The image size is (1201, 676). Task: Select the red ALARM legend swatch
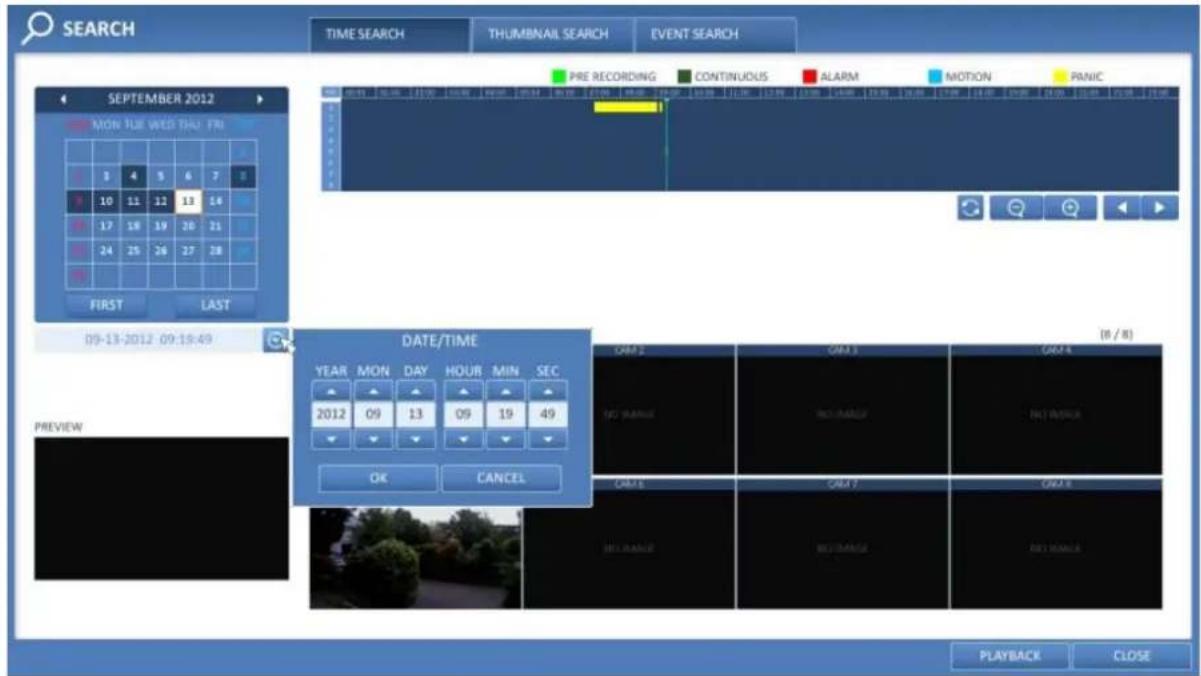pyautogui.click(x=808, y=76)
